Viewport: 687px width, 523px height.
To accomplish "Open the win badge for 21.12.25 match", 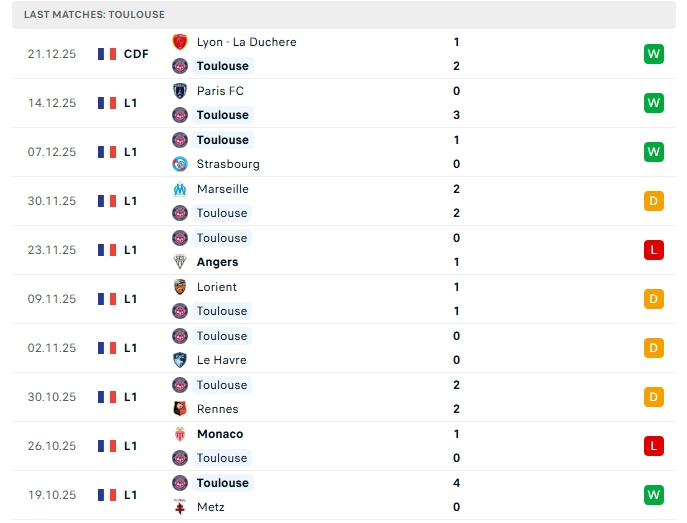I will pyautogui.click(x=654, y=54).
